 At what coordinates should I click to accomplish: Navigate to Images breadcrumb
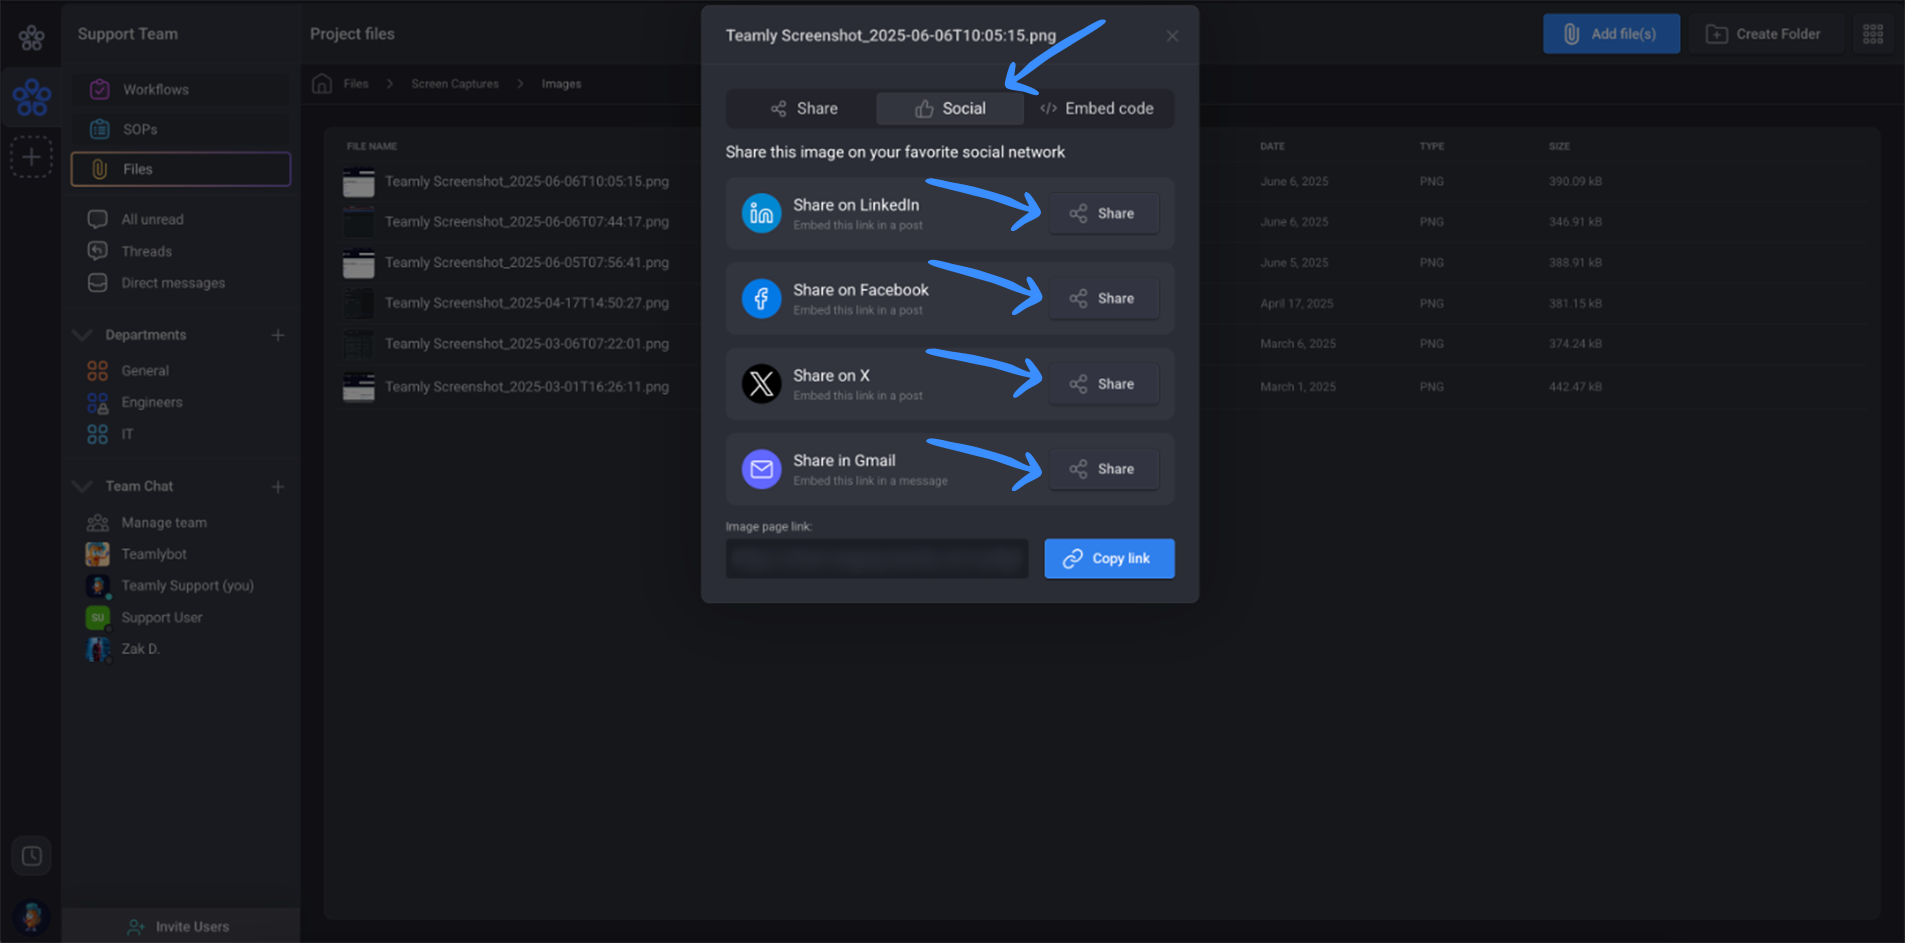(561, 84)
